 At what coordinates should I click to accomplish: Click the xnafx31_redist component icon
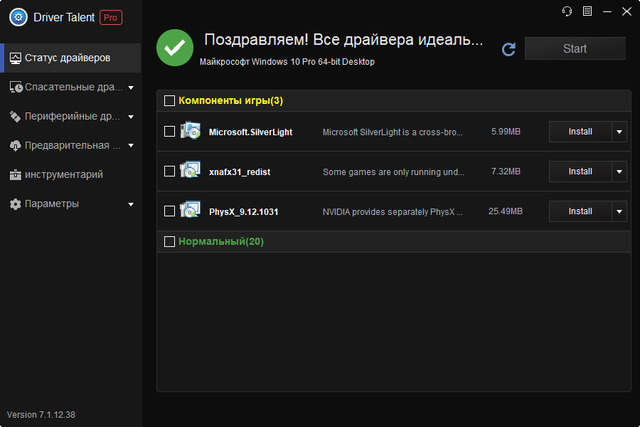(x=190, y=171)
